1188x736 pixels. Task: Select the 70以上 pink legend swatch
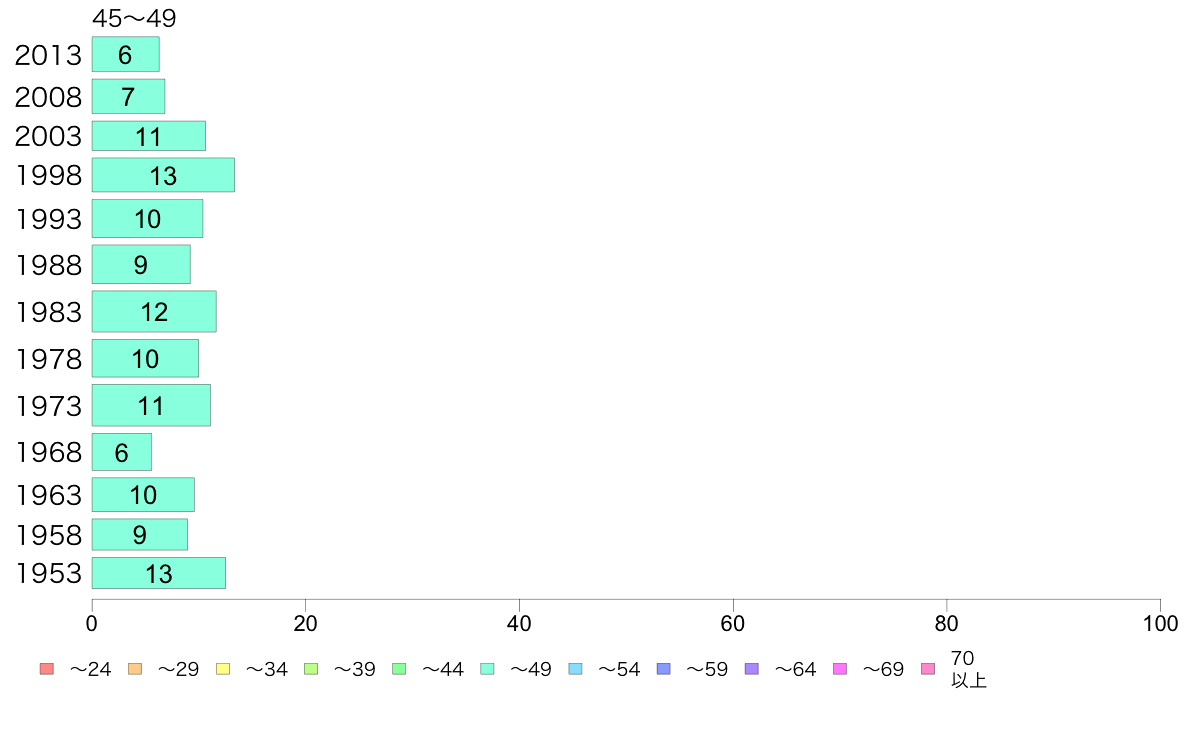tap(928, 669)
